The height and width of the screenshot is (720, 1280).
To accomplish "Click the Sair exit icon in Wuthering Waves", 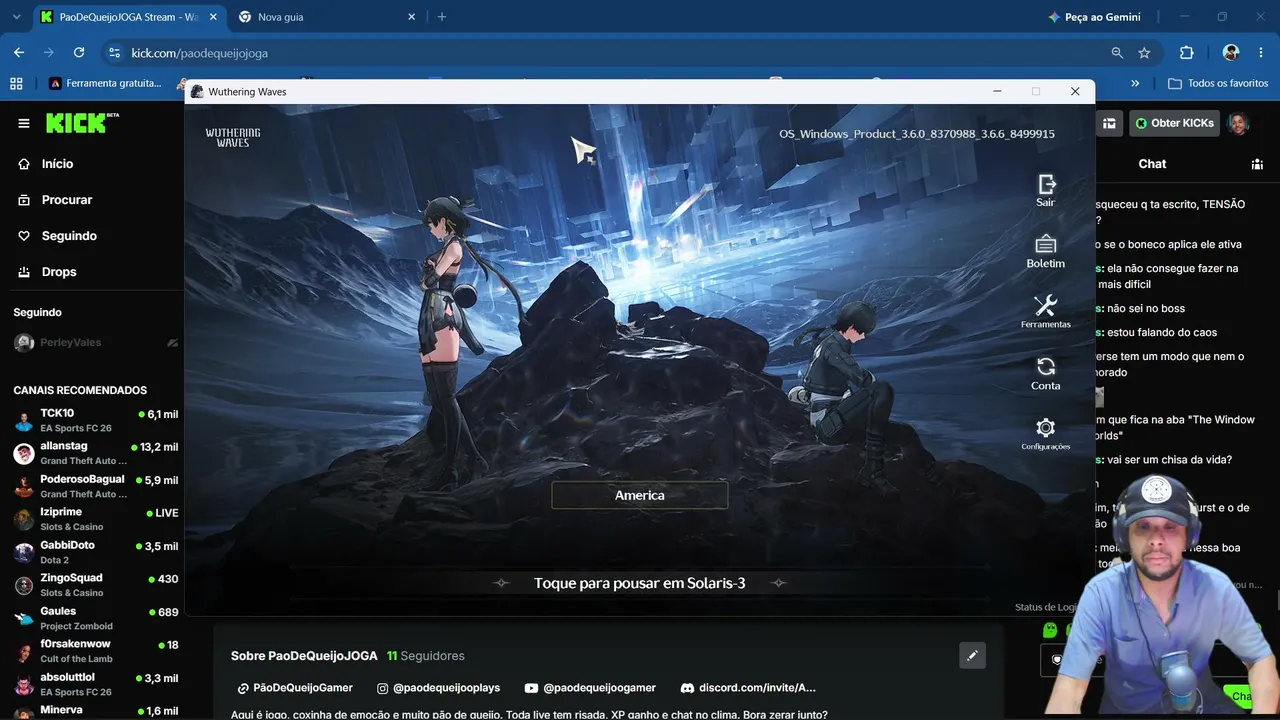I will (1046, 190).
